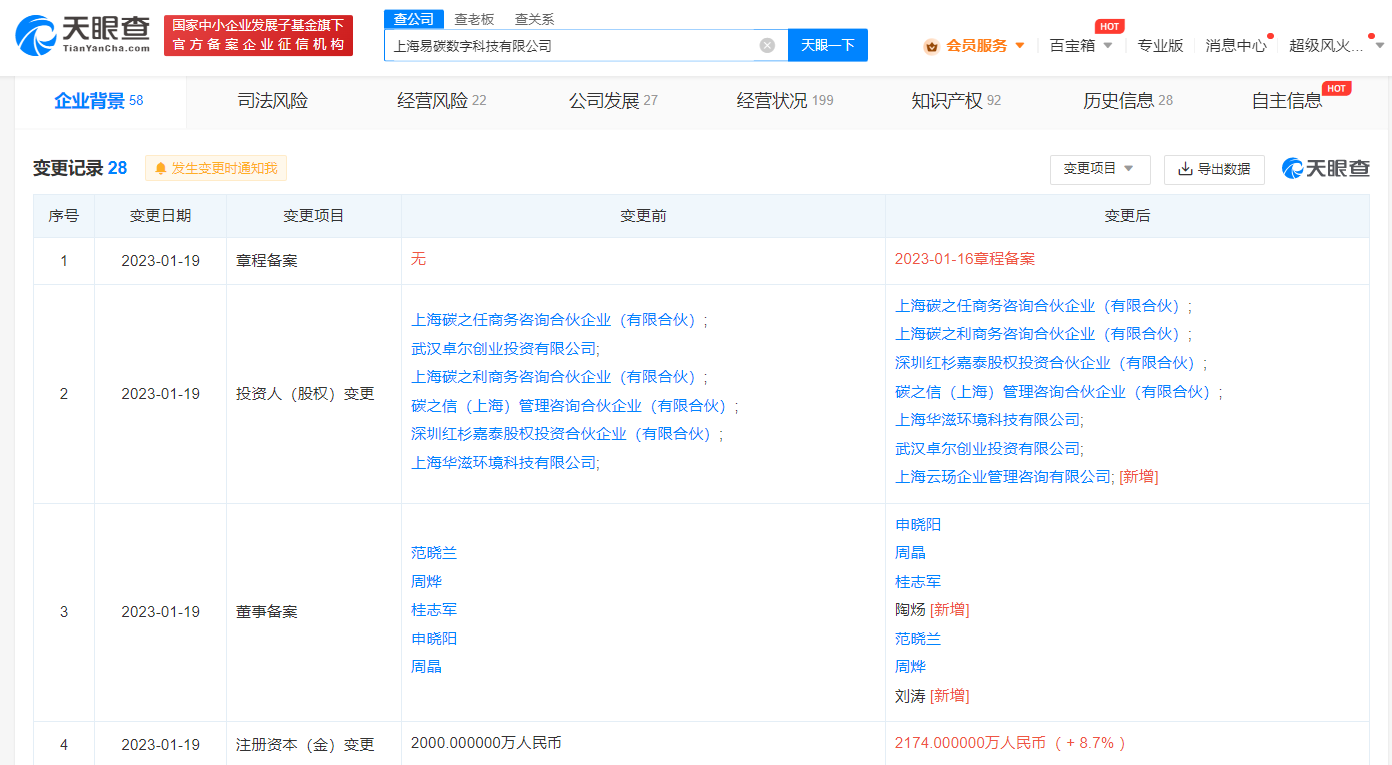
Task: Click the export data button
Action: [x=1214, y=169]
